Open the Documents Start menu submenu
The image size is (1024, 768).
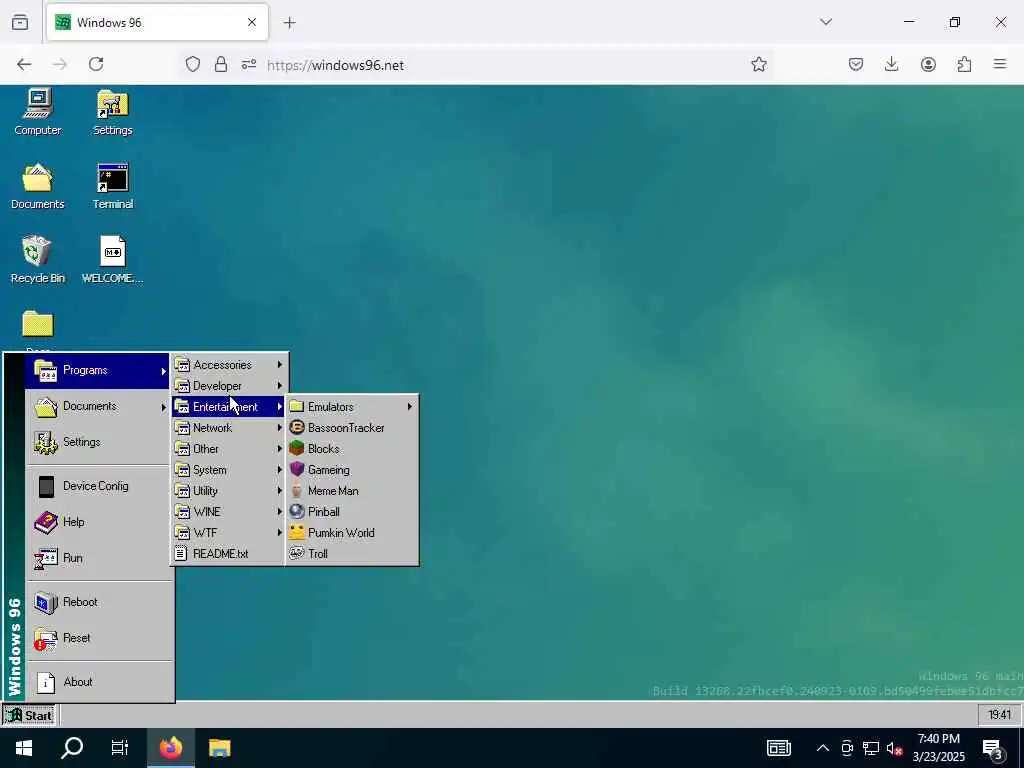tap(97, 406)
